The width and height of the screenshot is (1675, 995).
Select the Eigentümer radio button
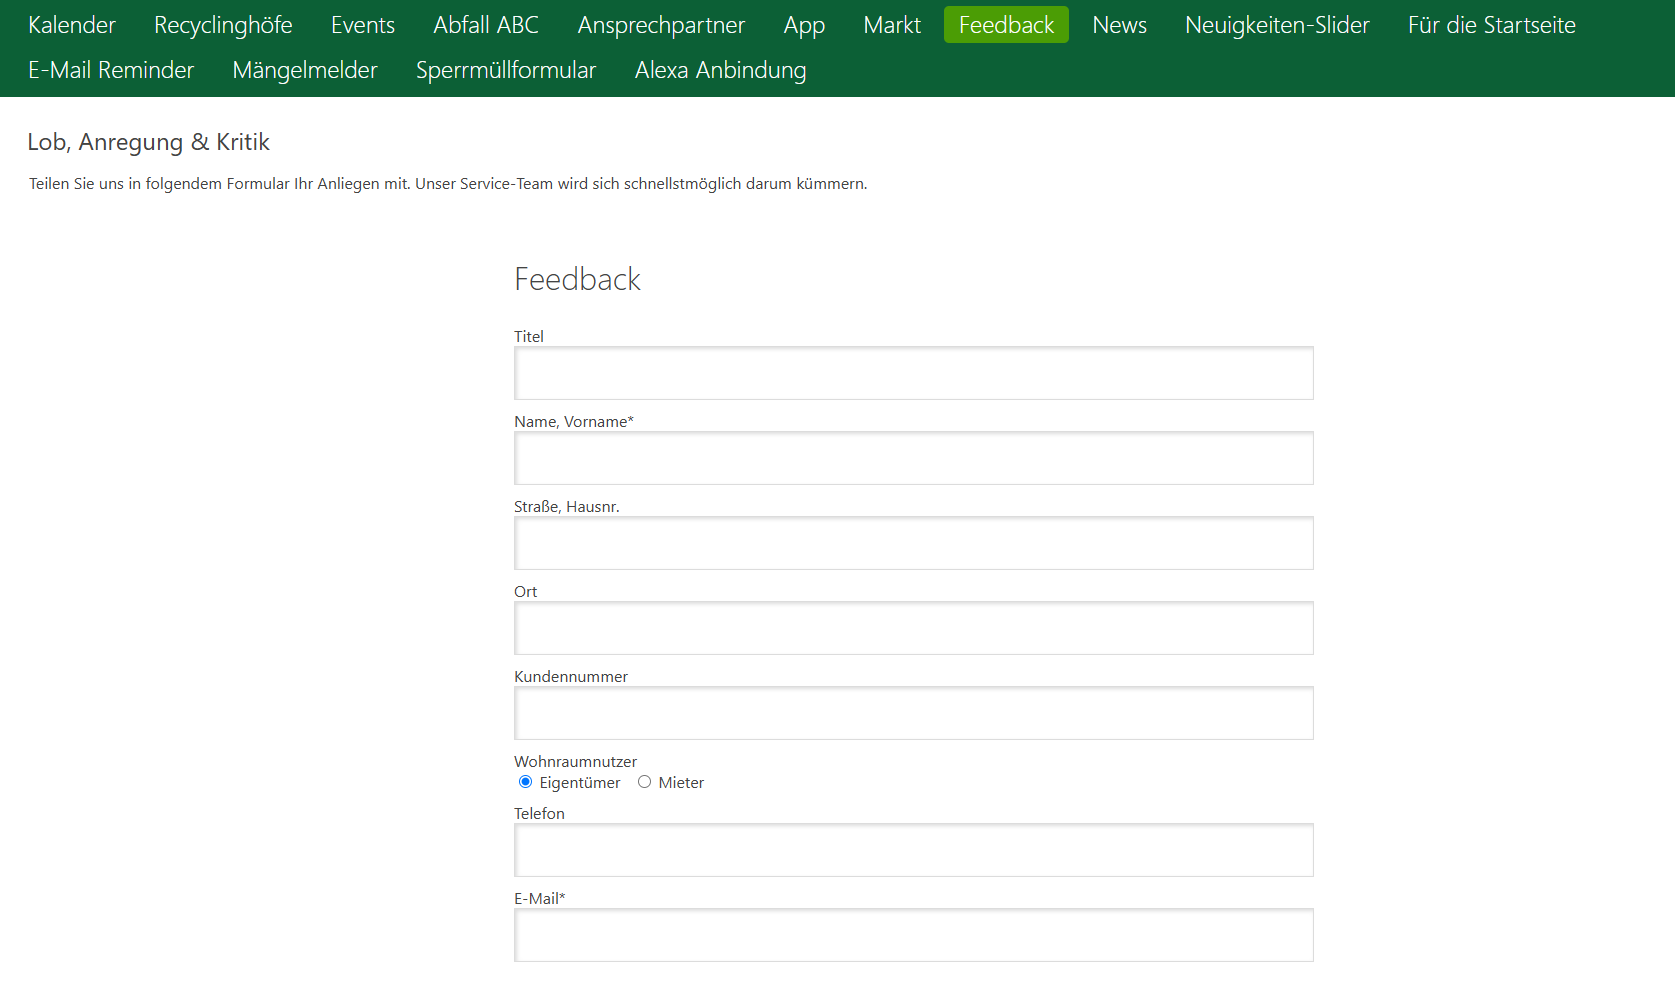coord(525,782)
